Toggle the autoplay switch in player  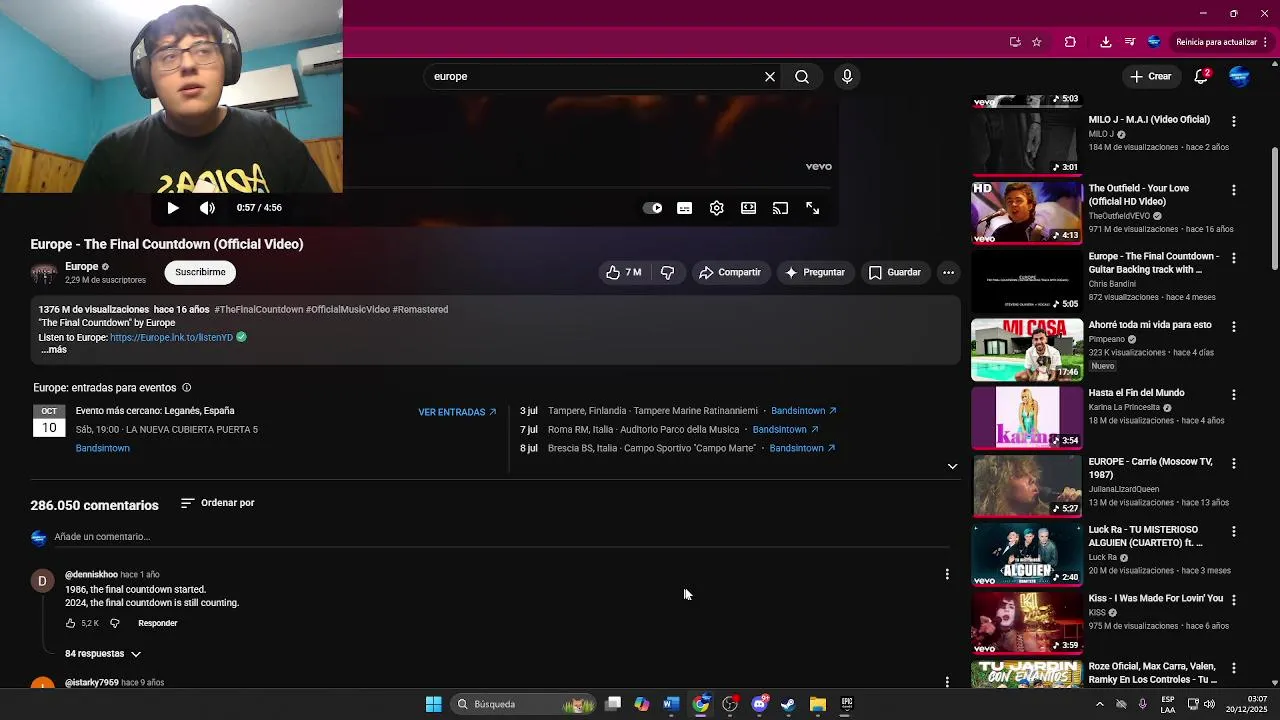(x=653, y=208)
